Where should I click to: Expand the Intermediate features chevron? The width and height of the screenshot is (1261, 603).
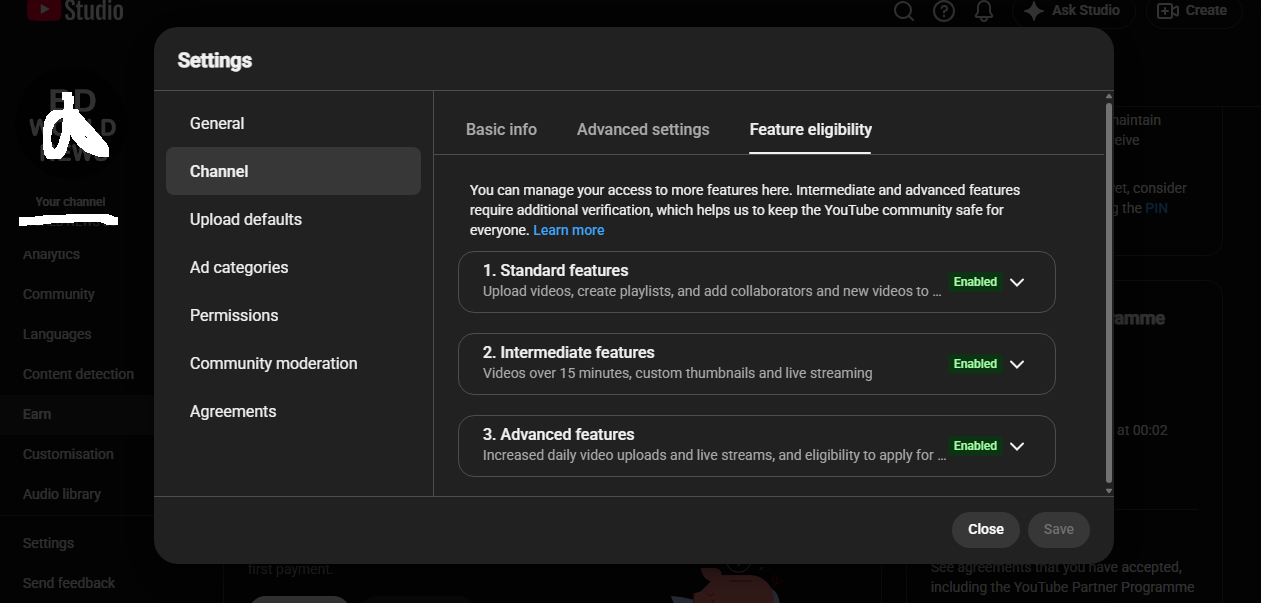coord(1017,364)
